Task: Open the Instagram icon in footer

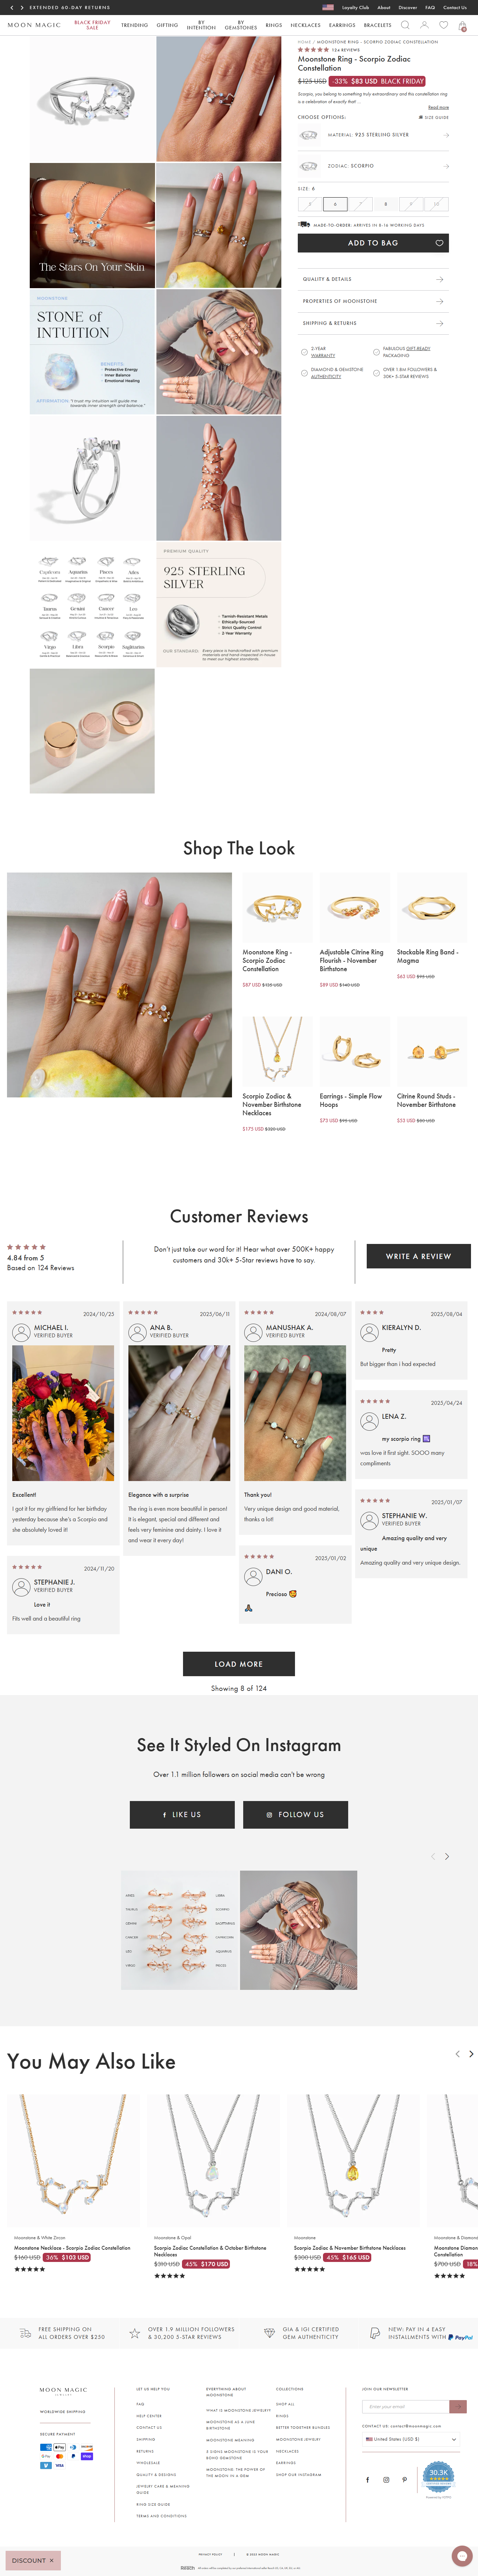Action: (x=386, y=2479)
